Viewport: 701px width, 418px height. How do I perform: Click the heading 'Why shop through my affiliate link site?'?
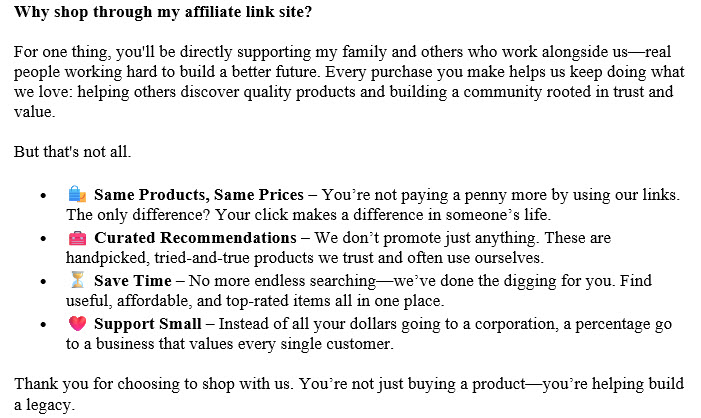[x=163, y=12]
